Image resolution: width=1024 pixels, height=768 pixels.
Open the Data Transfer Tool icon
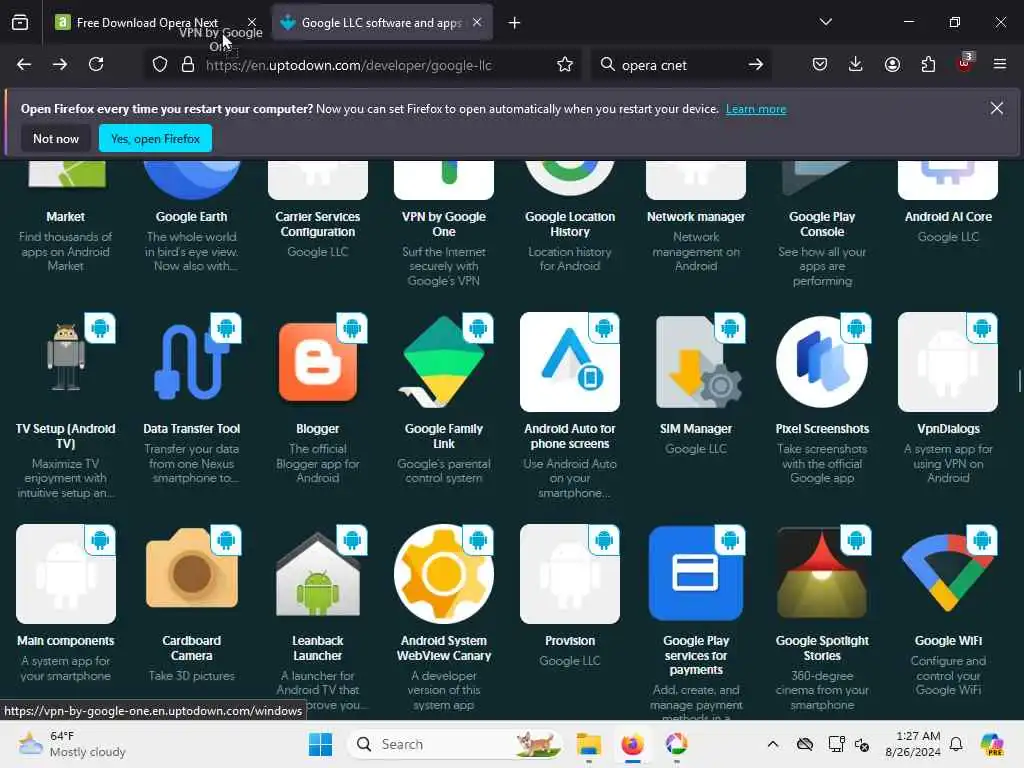click(191, 362)
